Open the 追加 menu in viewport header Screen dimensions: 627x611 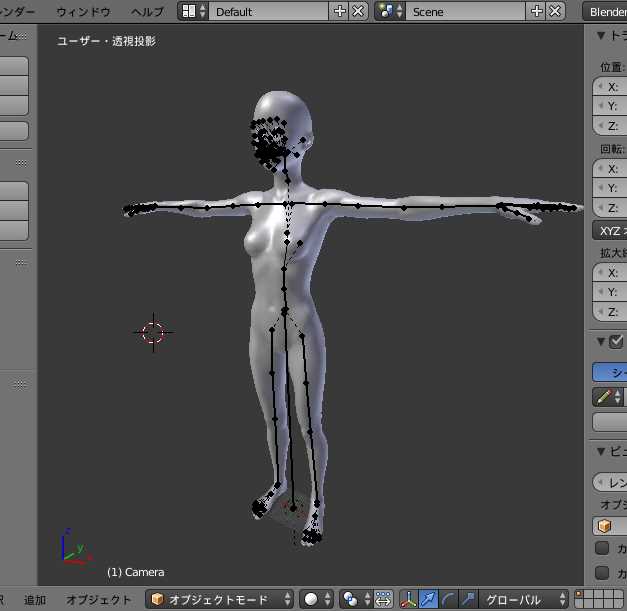(35, 599)
